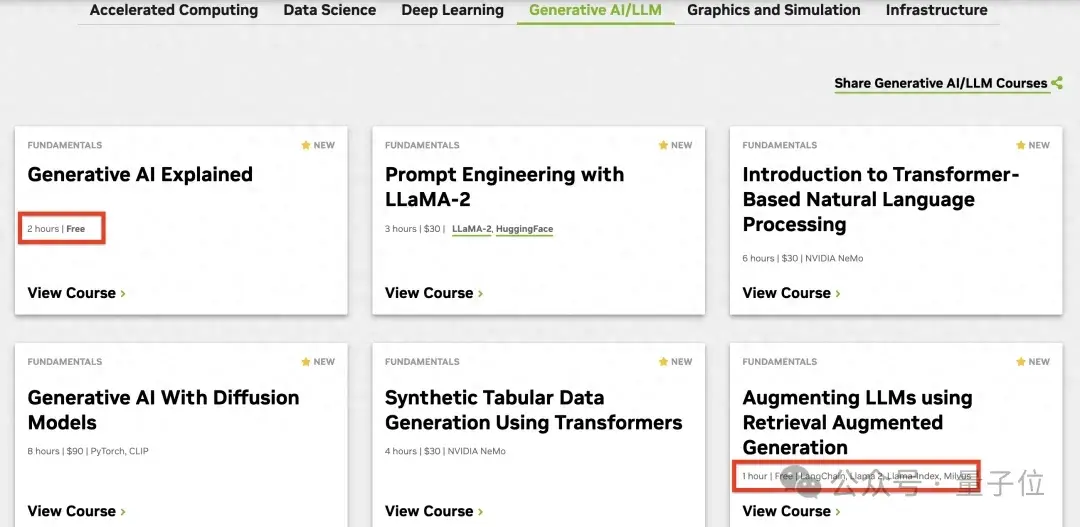
Task: Click the star NEW badge on Generative AI Explained
Action: pos(318,145)
